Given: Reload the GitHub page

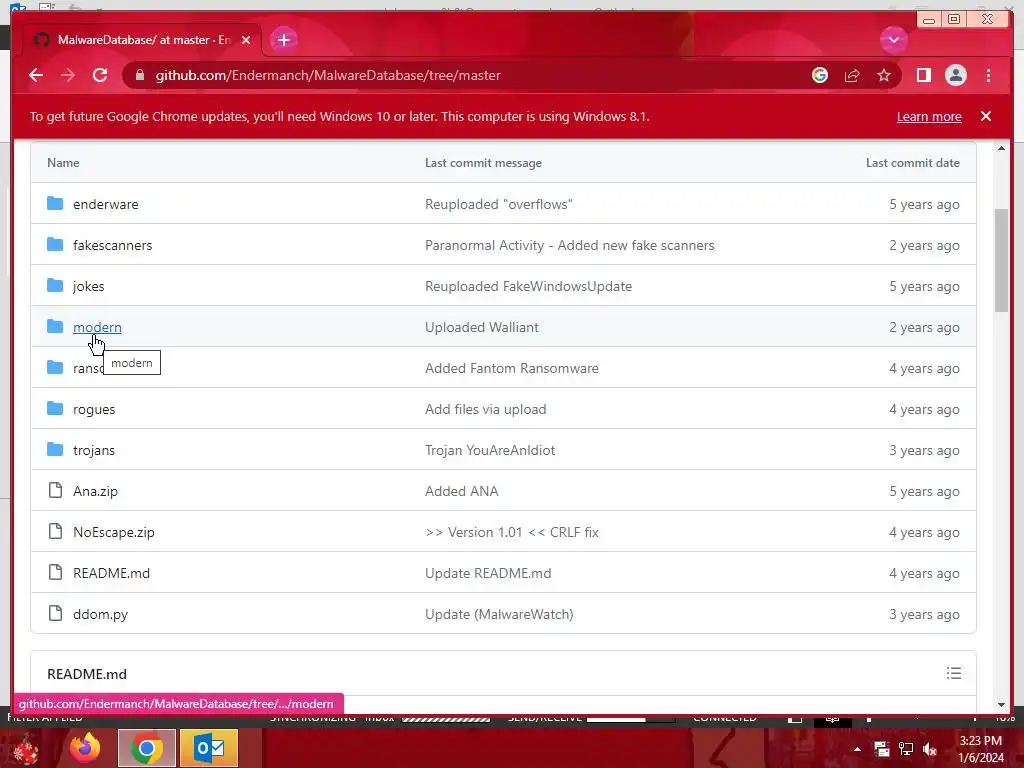Looking at the screenshot, I should point(100,75).
